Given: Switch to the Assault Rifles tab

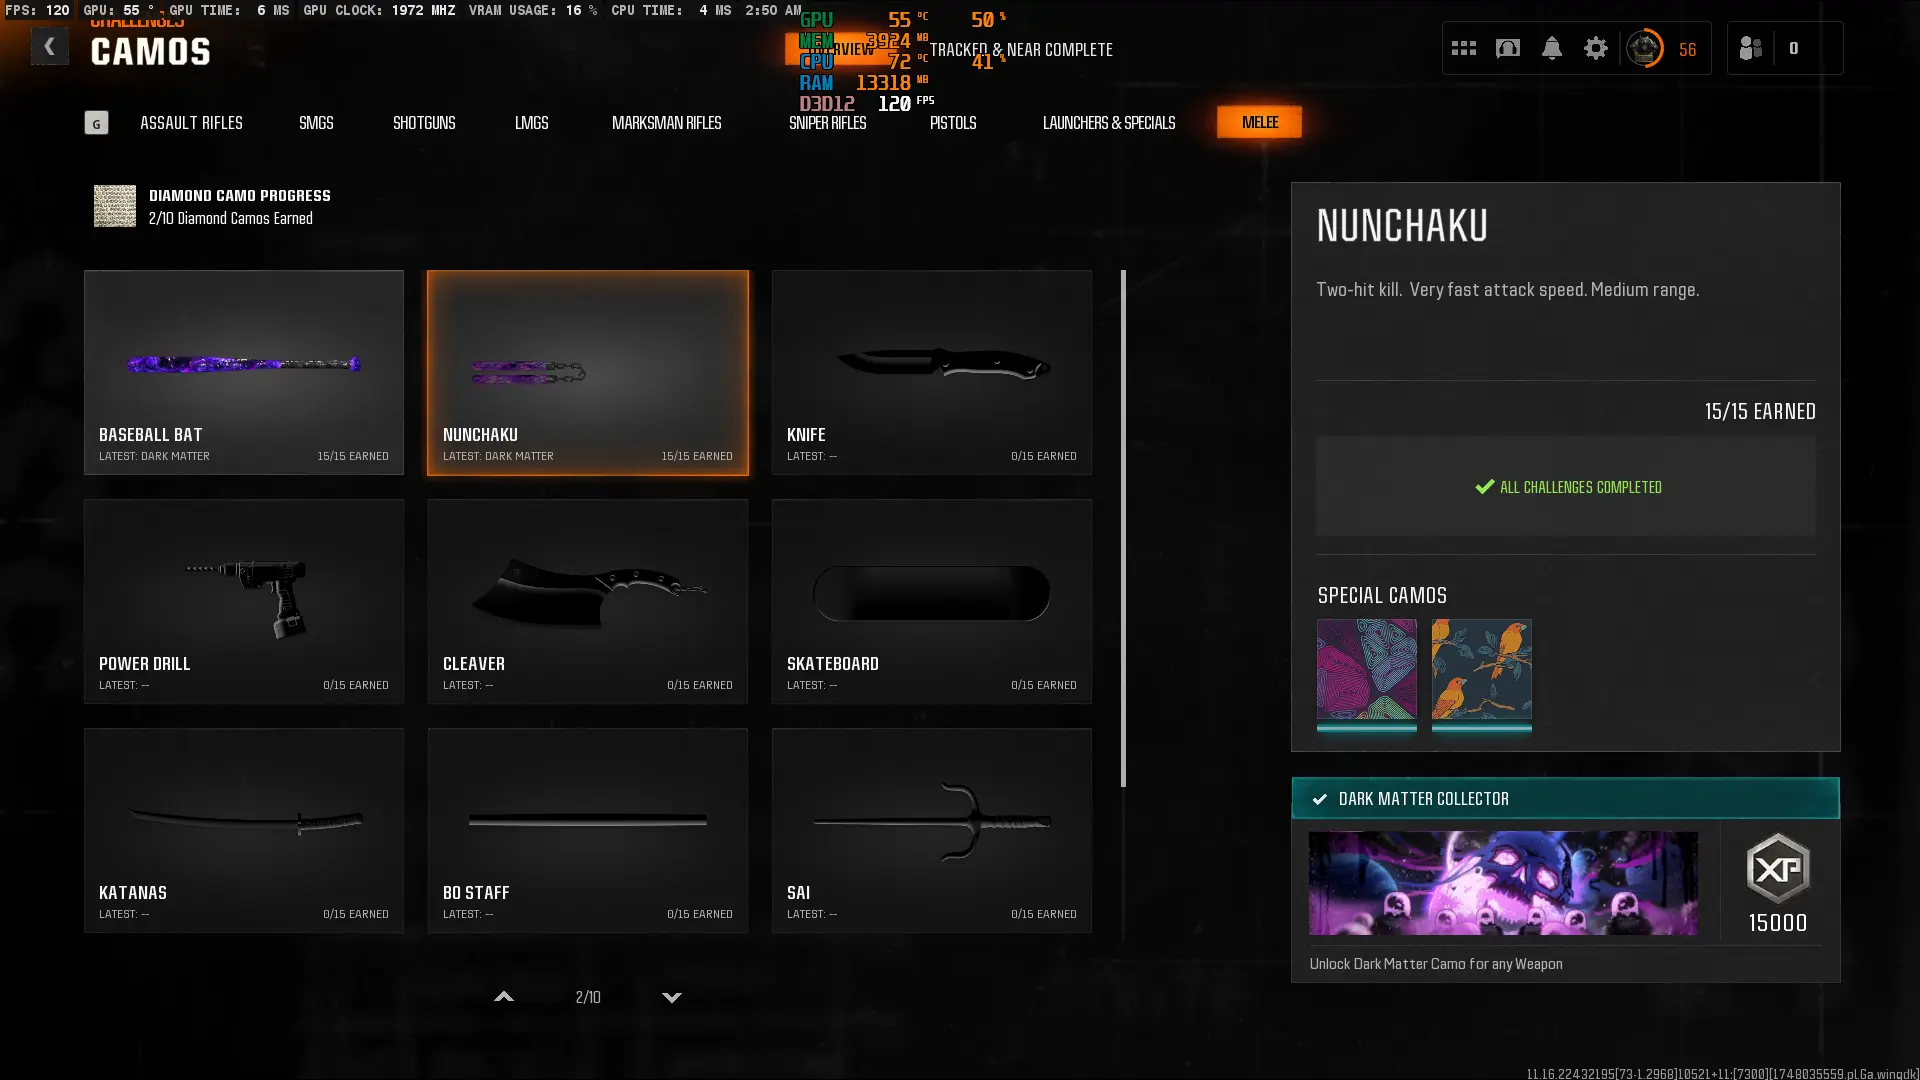Looking at the screenshot, I should [191, 123].
